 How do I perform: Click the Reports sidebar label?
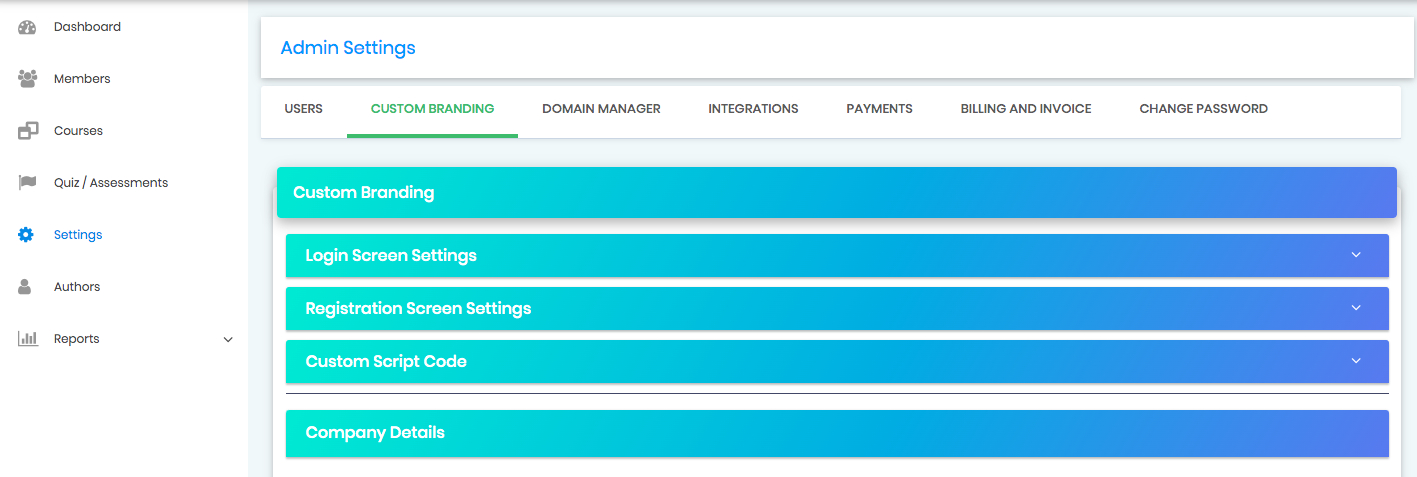(76, 339)
